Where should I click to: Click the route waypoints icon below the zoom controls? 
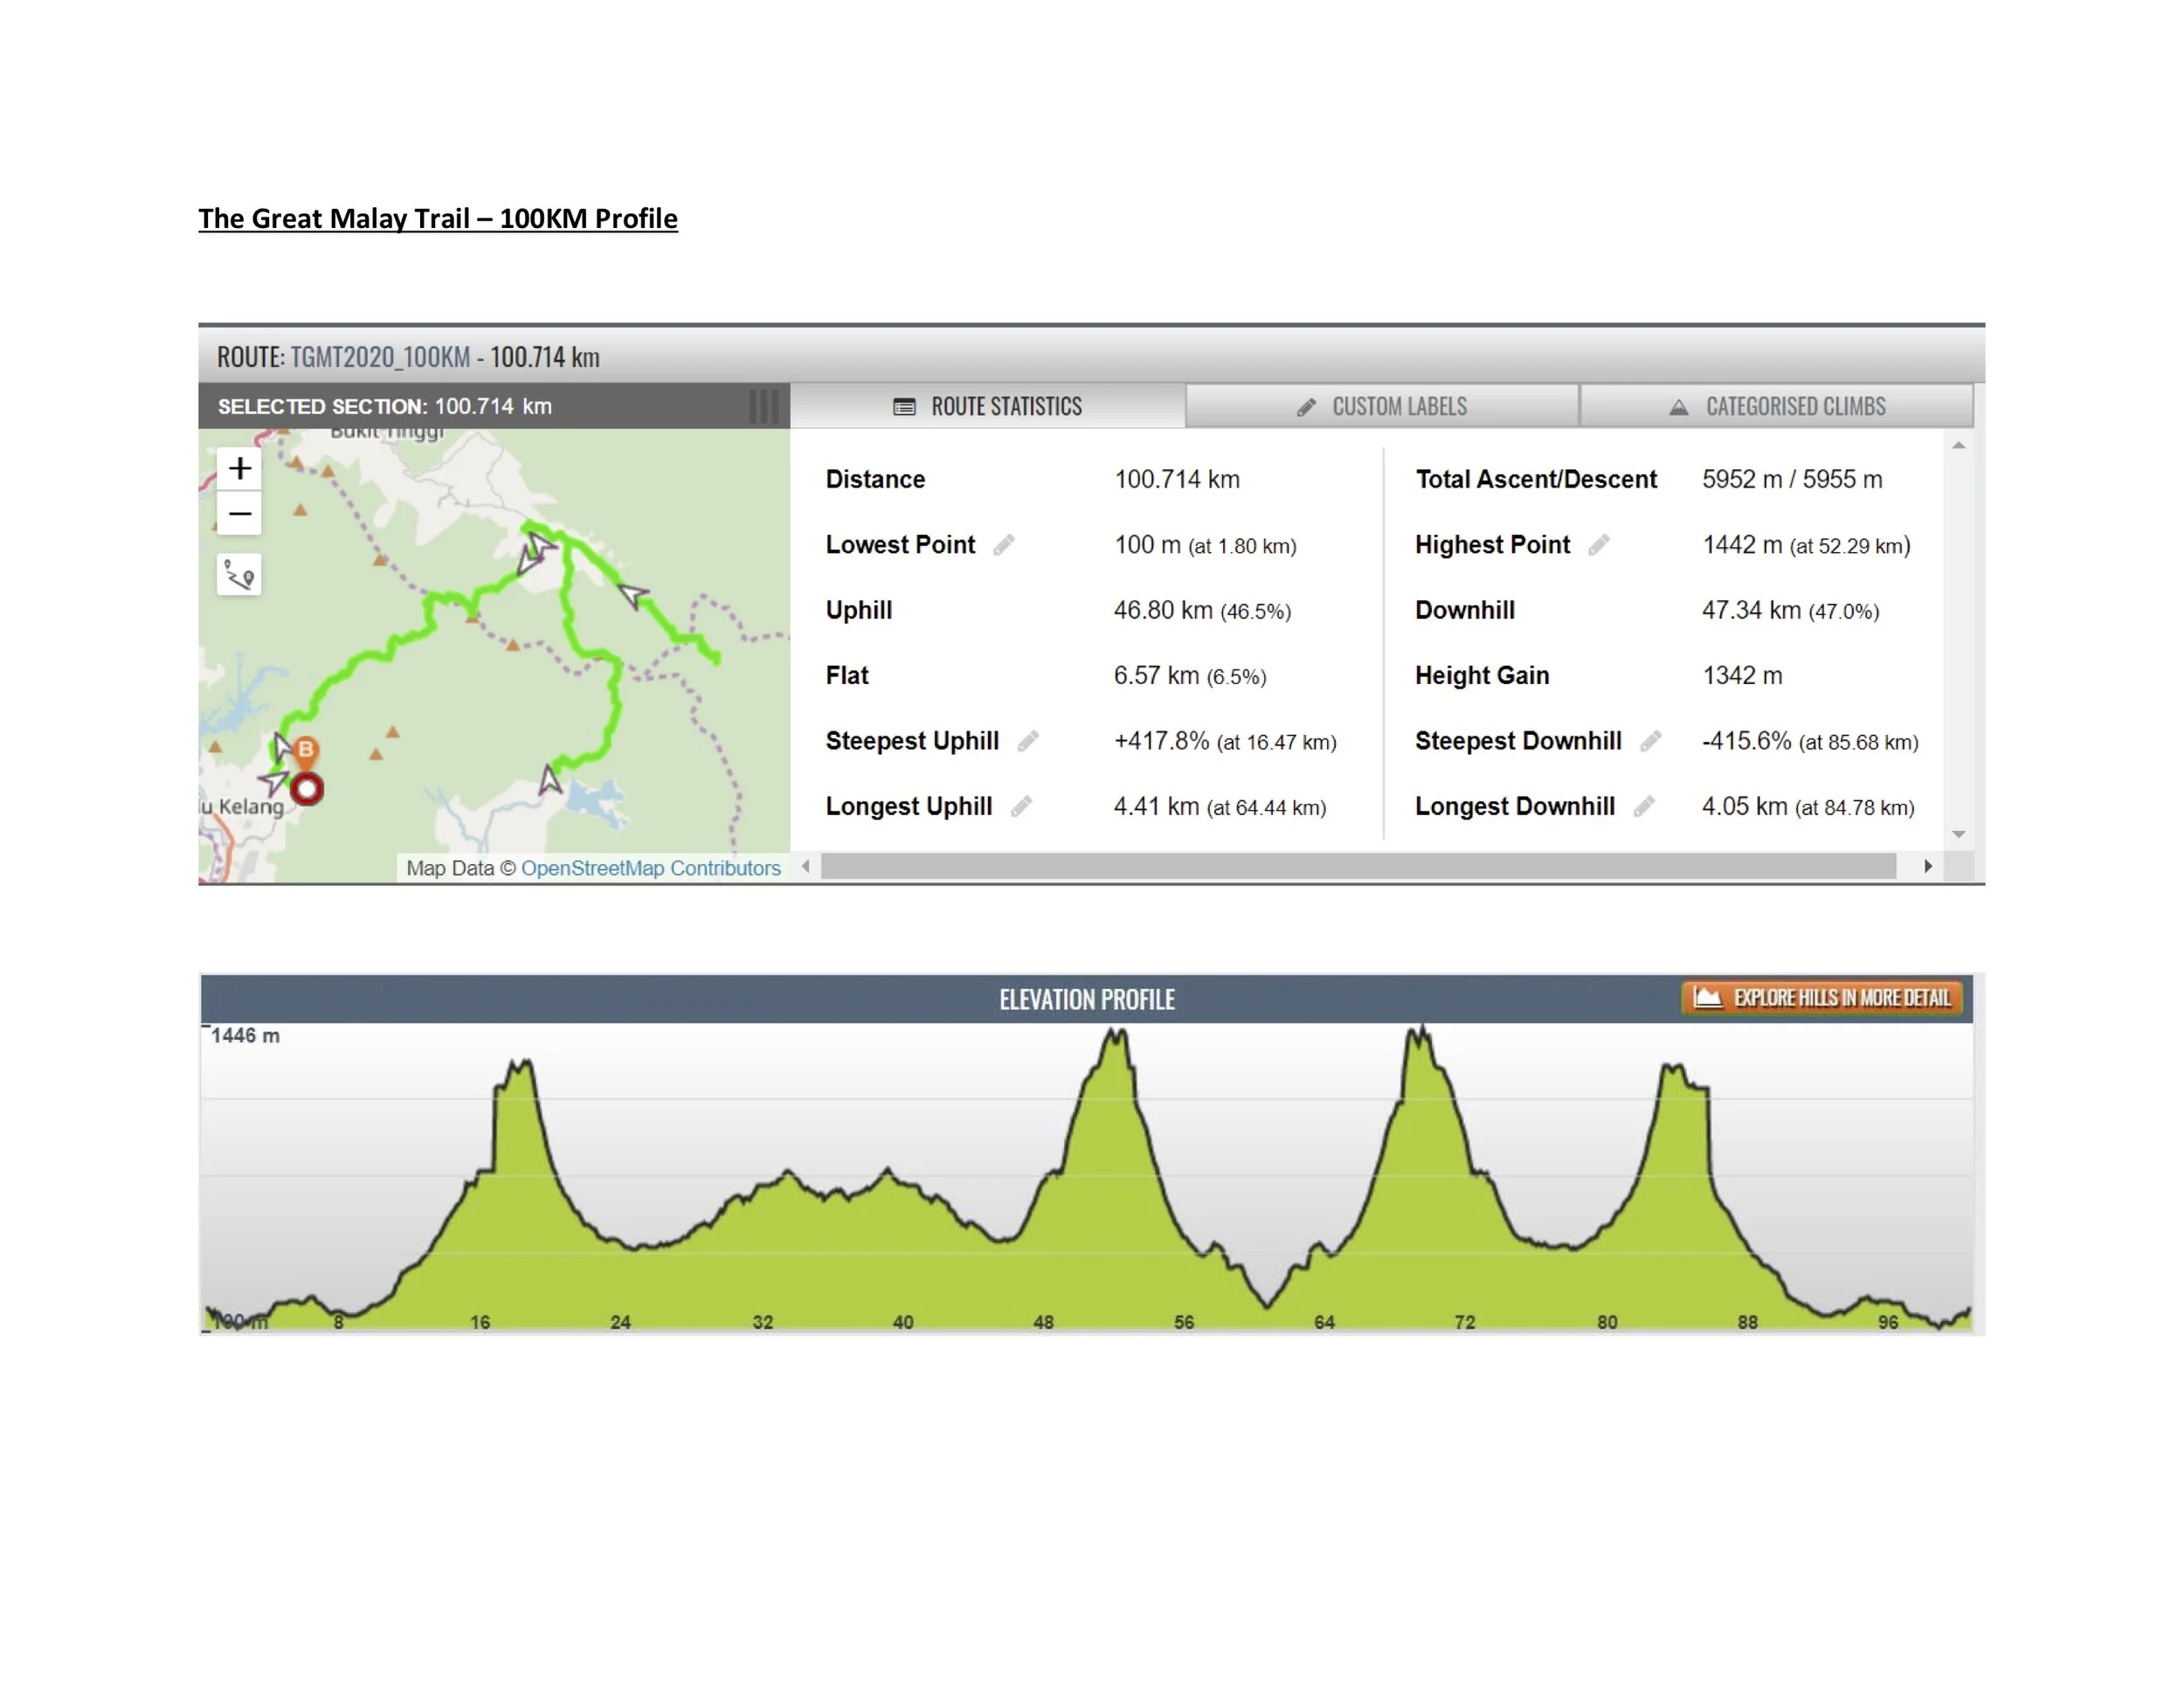(239, 575)
